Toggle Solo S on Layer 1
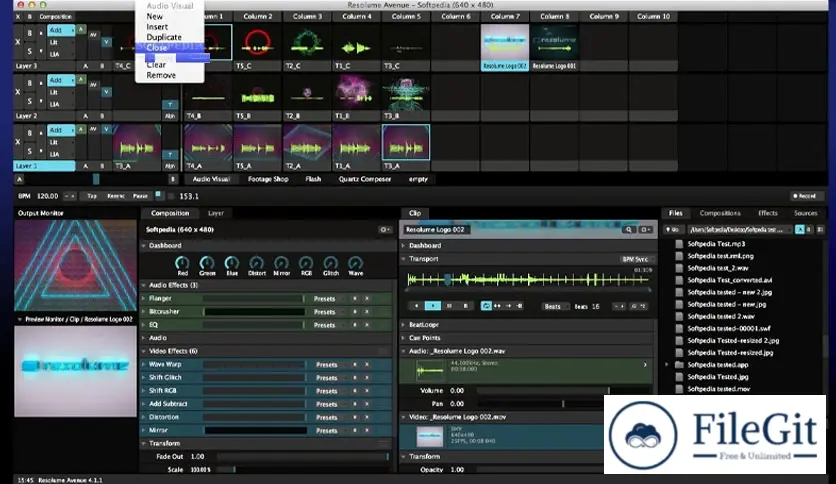This screenshot has height=484, width=836. (29, 151)
